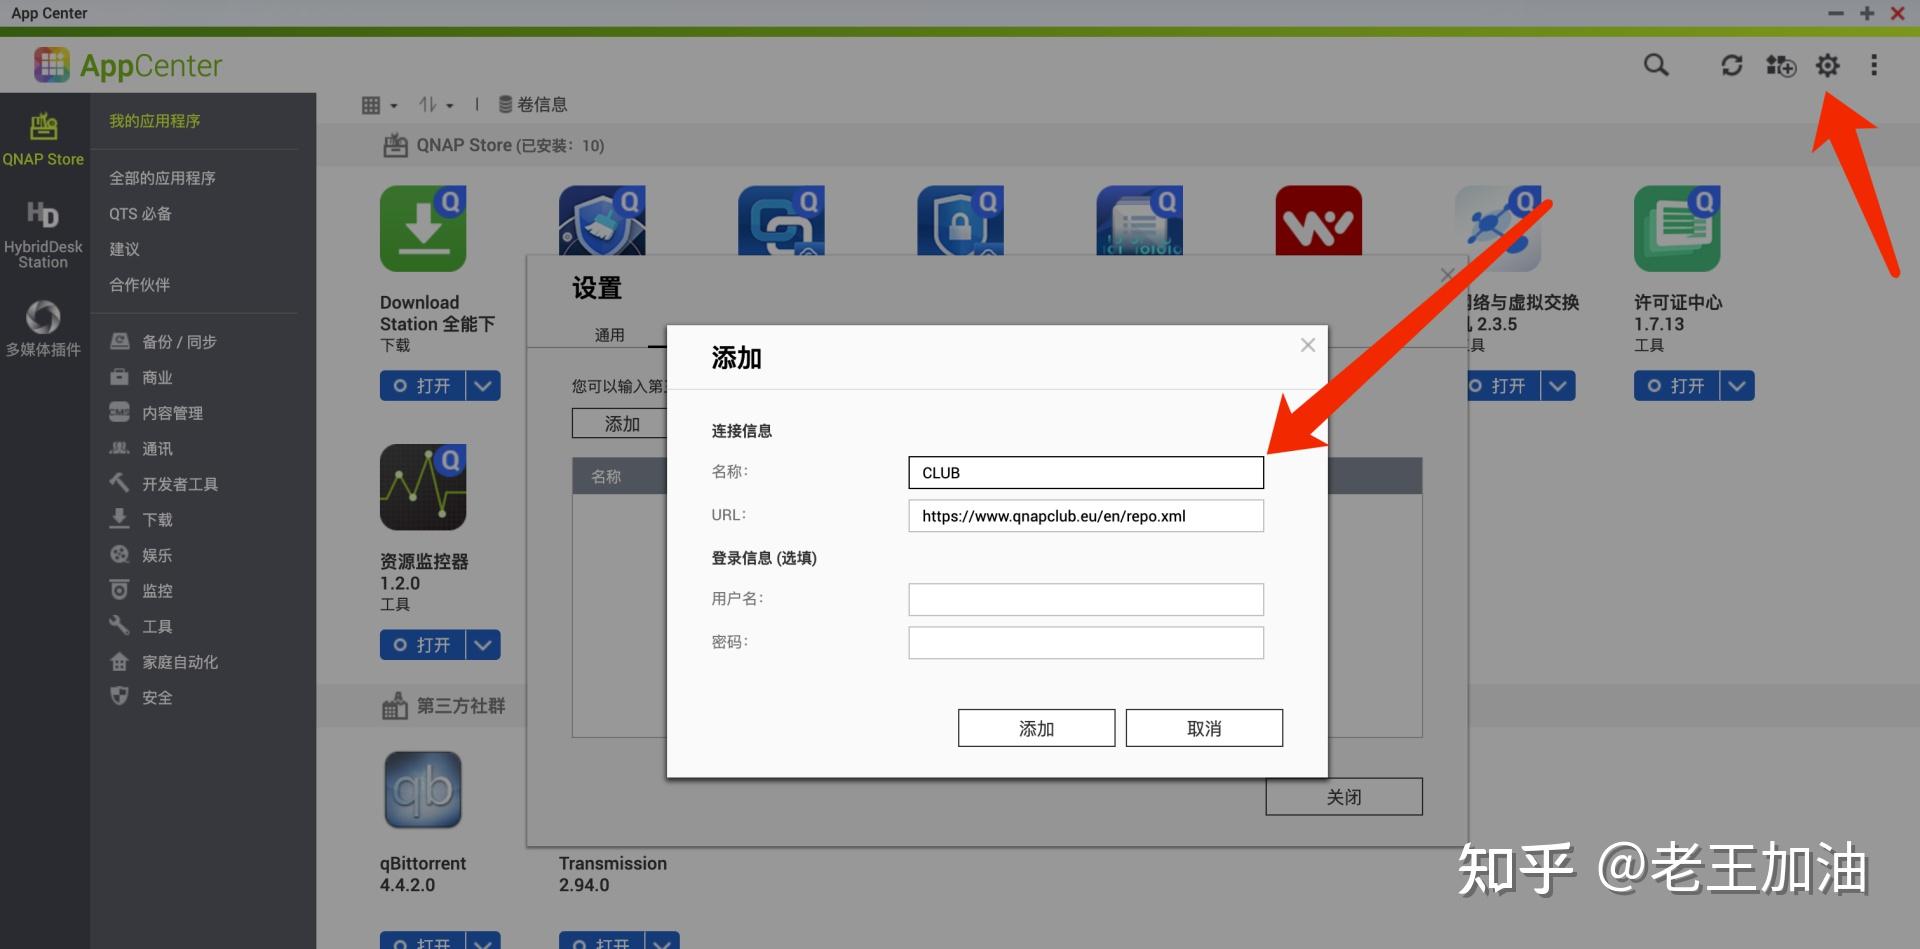
Task: Click the manual install app icon
Action: [x=1780, y=65]
